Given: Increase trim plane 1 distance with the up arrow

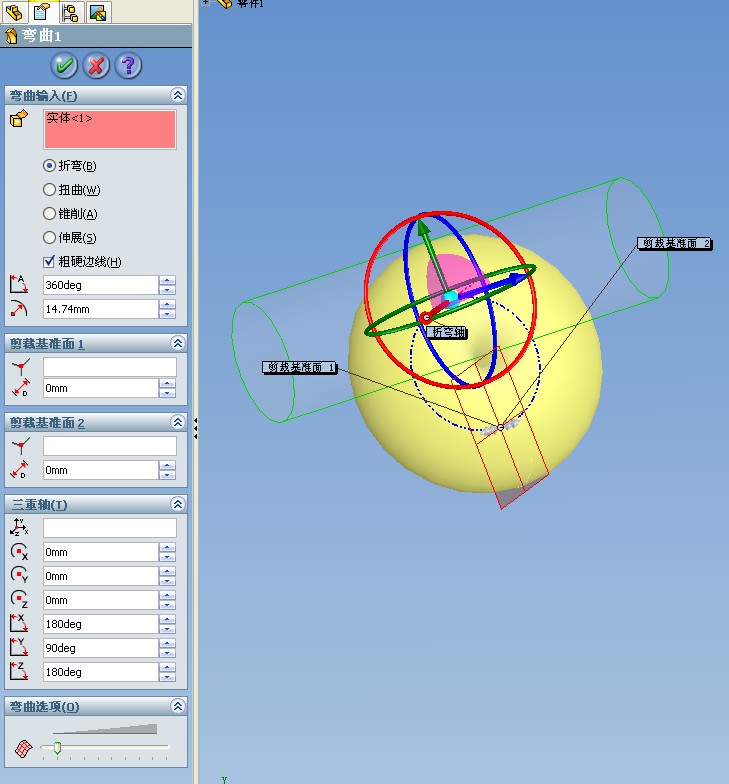Looking at the screenshot, I should point(167,384).
